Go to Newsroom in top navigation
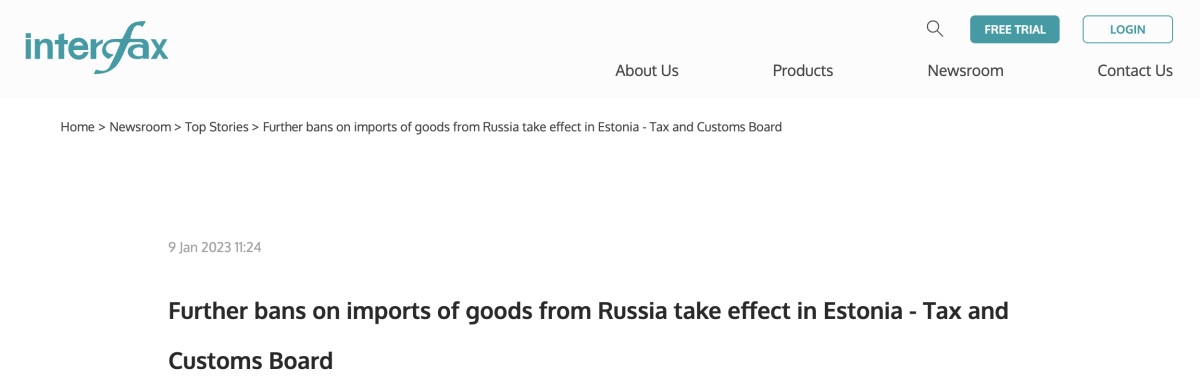 (x=965, y=71)
